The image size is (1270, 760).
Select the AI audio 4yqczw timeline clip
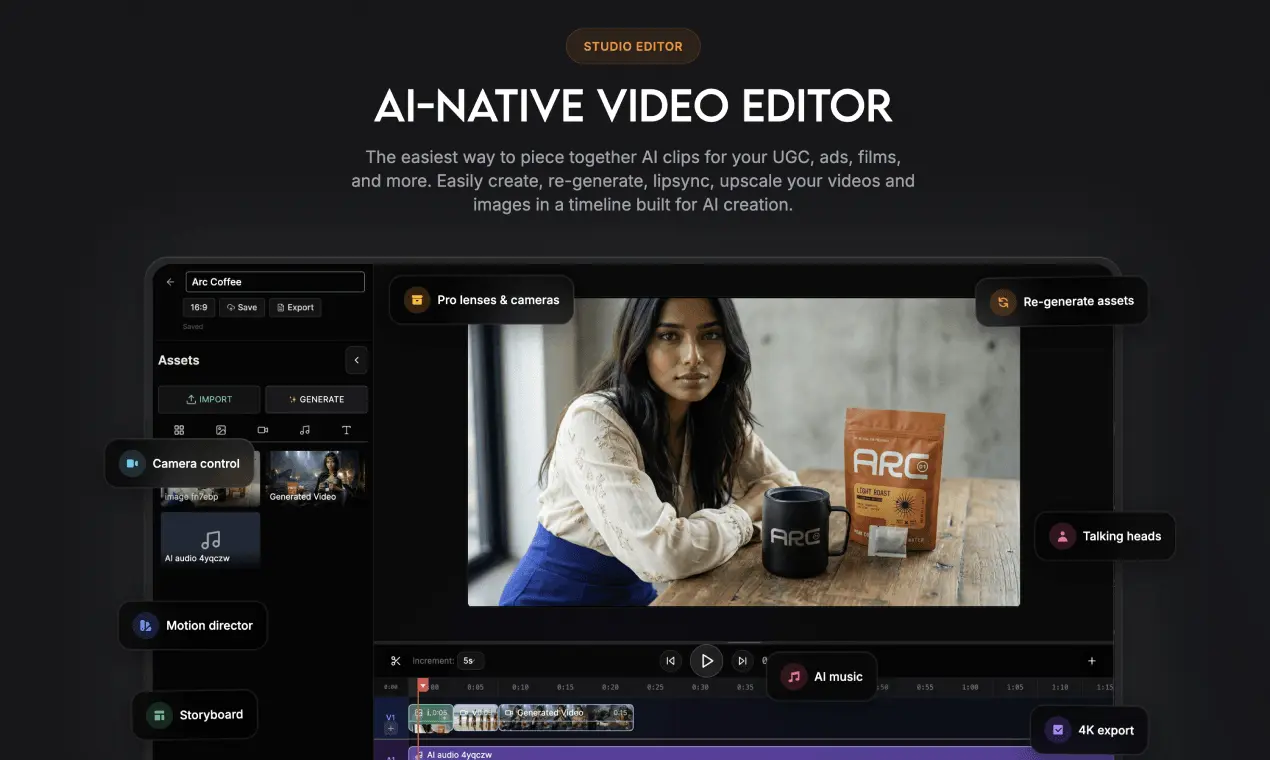[x=720, y=753]
